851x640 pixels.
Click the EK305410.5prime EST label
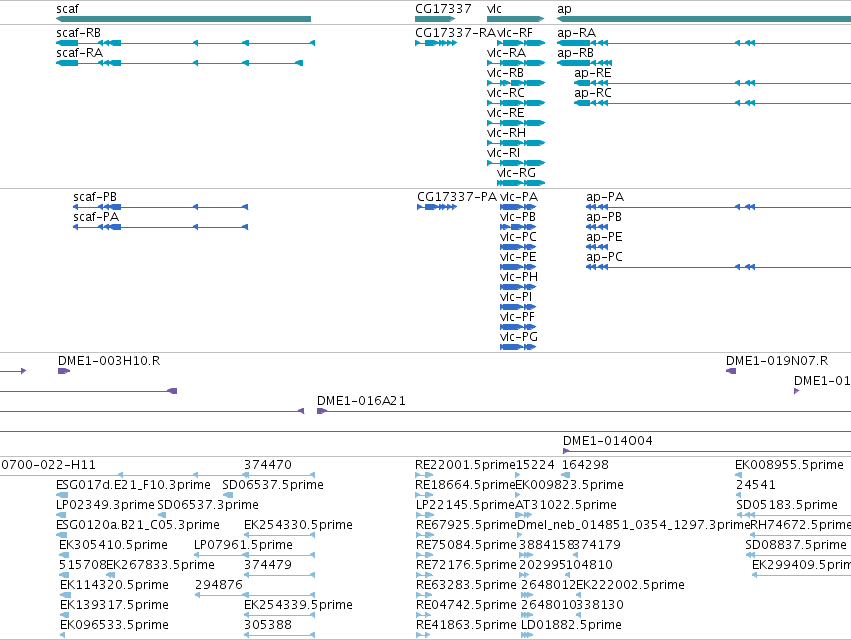pos(113,545)
